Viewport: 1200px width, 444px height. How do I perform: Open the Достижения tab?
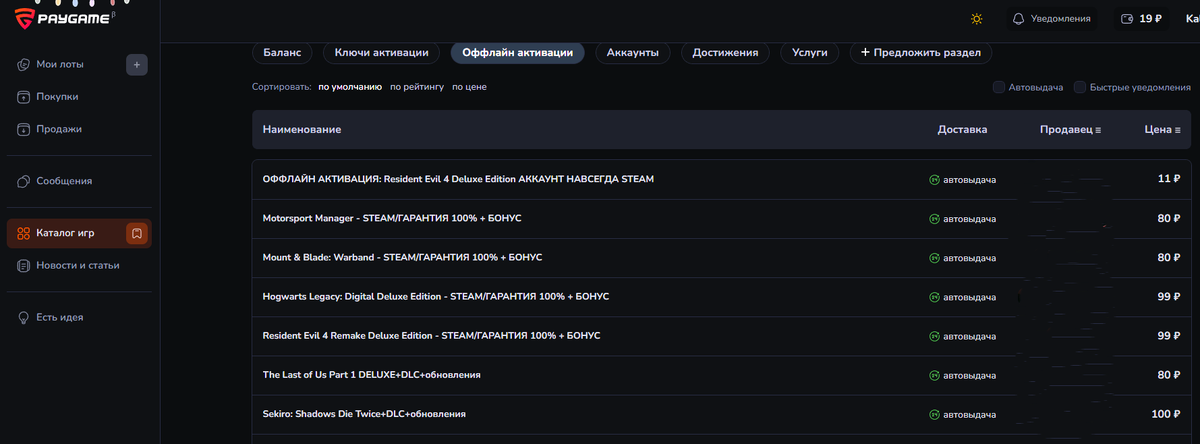pyautogui.click(x=725, y=52)
